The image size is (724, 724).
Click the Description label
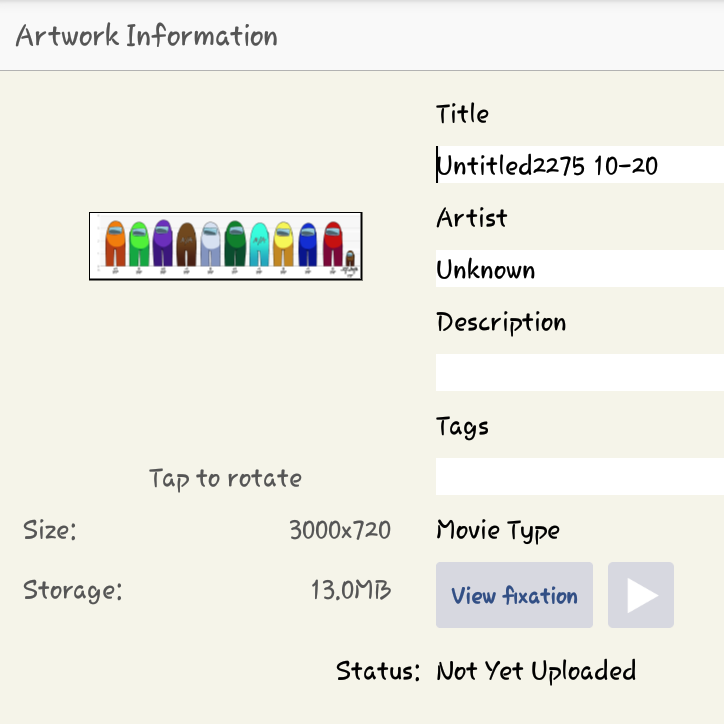501,322
